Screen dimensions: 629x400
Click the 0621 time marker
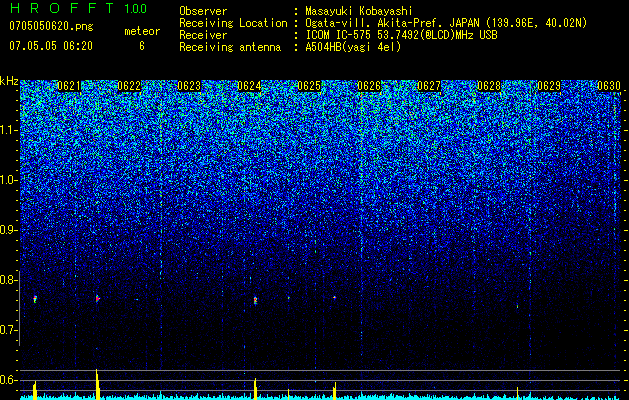(x=69, y=86)
